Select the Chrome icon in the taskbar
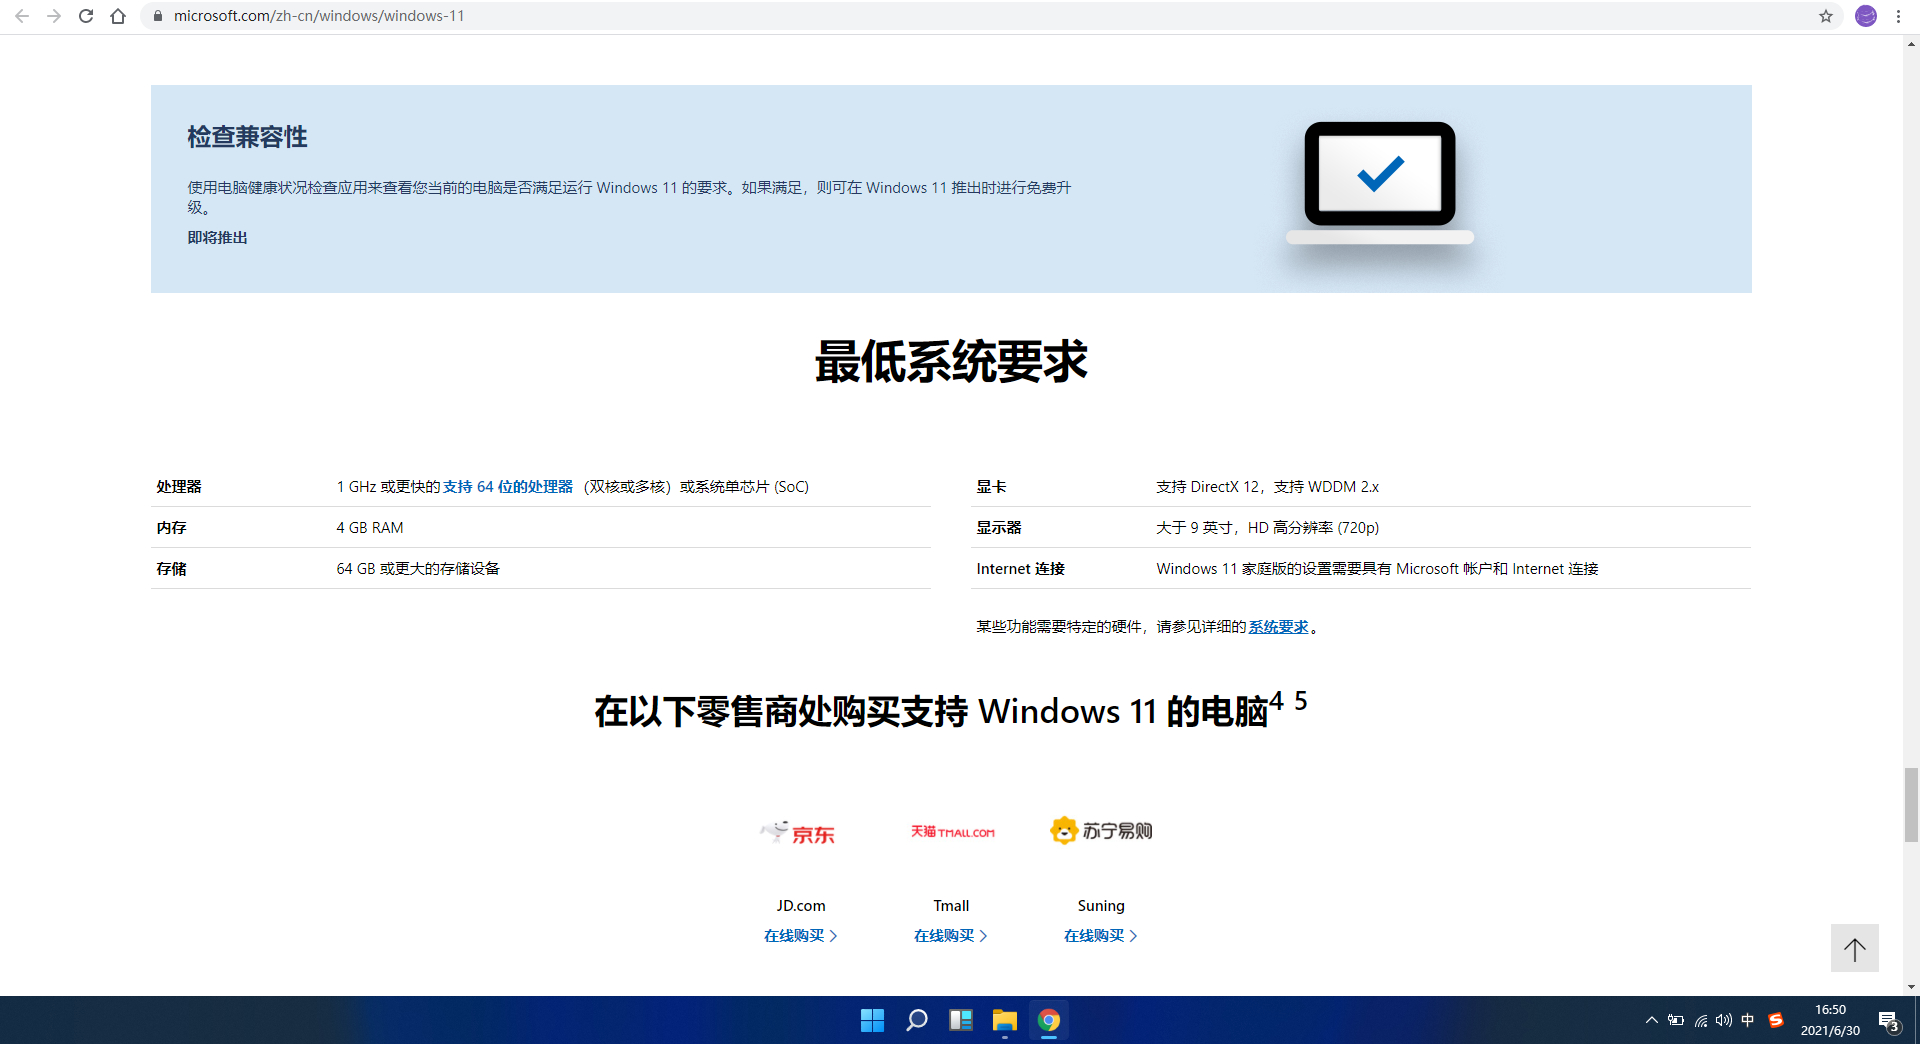Image resolution: width=1920 pixels, height=1044 pixels. (x=1049, y=1020)
